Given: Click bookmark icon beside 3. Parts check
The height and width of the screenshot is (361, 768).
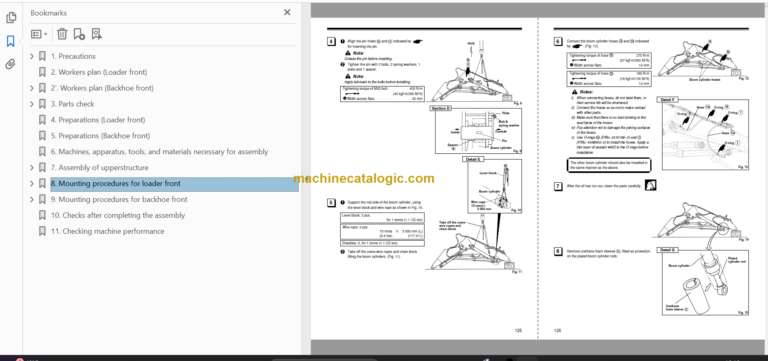Looking at the screenshot, I should point(43,104).
